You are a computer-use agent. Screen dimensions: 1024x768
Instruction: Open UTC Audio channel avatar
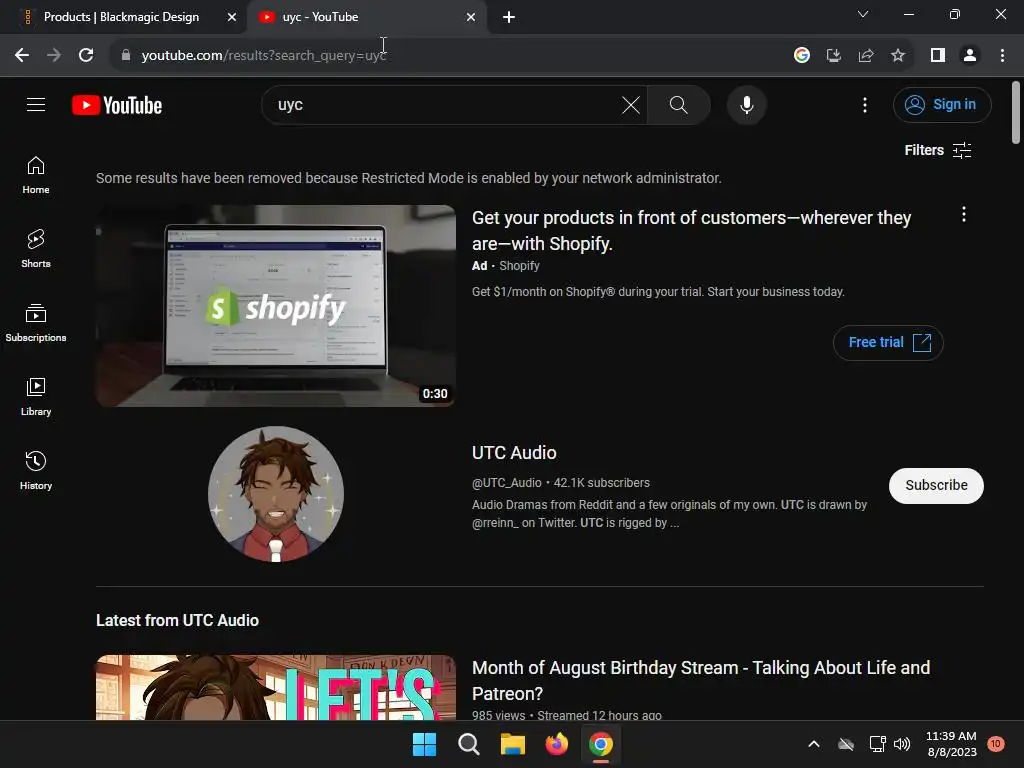tap(276, 494)
